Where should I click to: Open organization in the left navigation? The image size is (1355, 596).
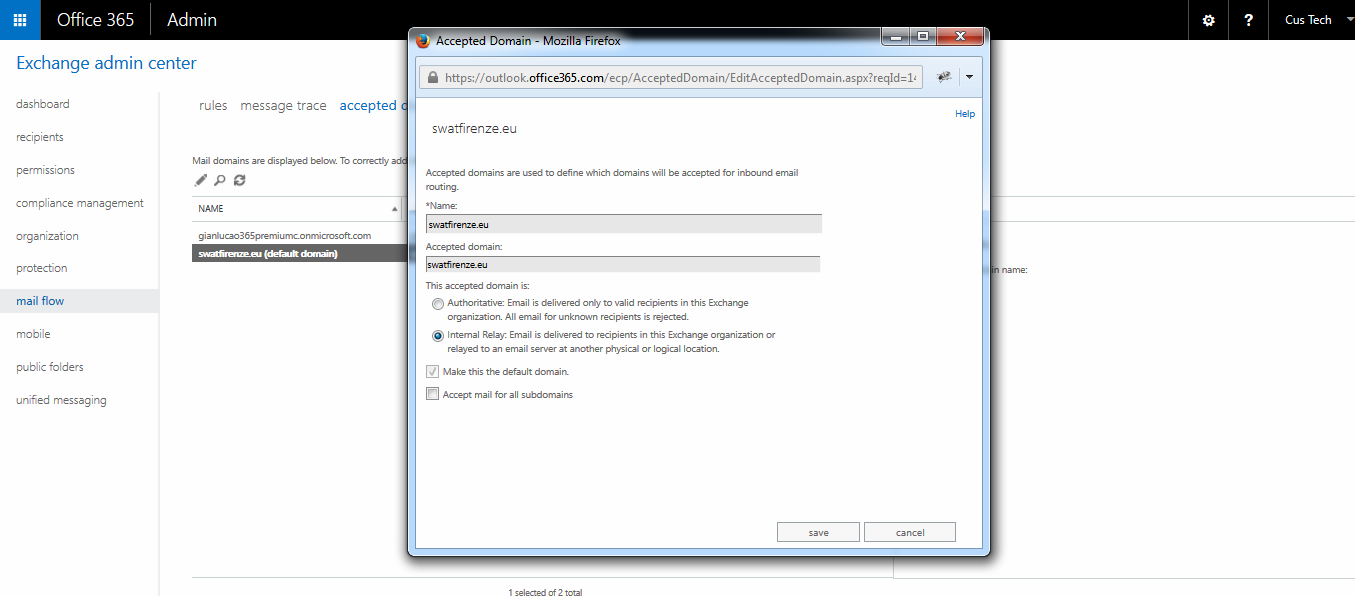47,236
